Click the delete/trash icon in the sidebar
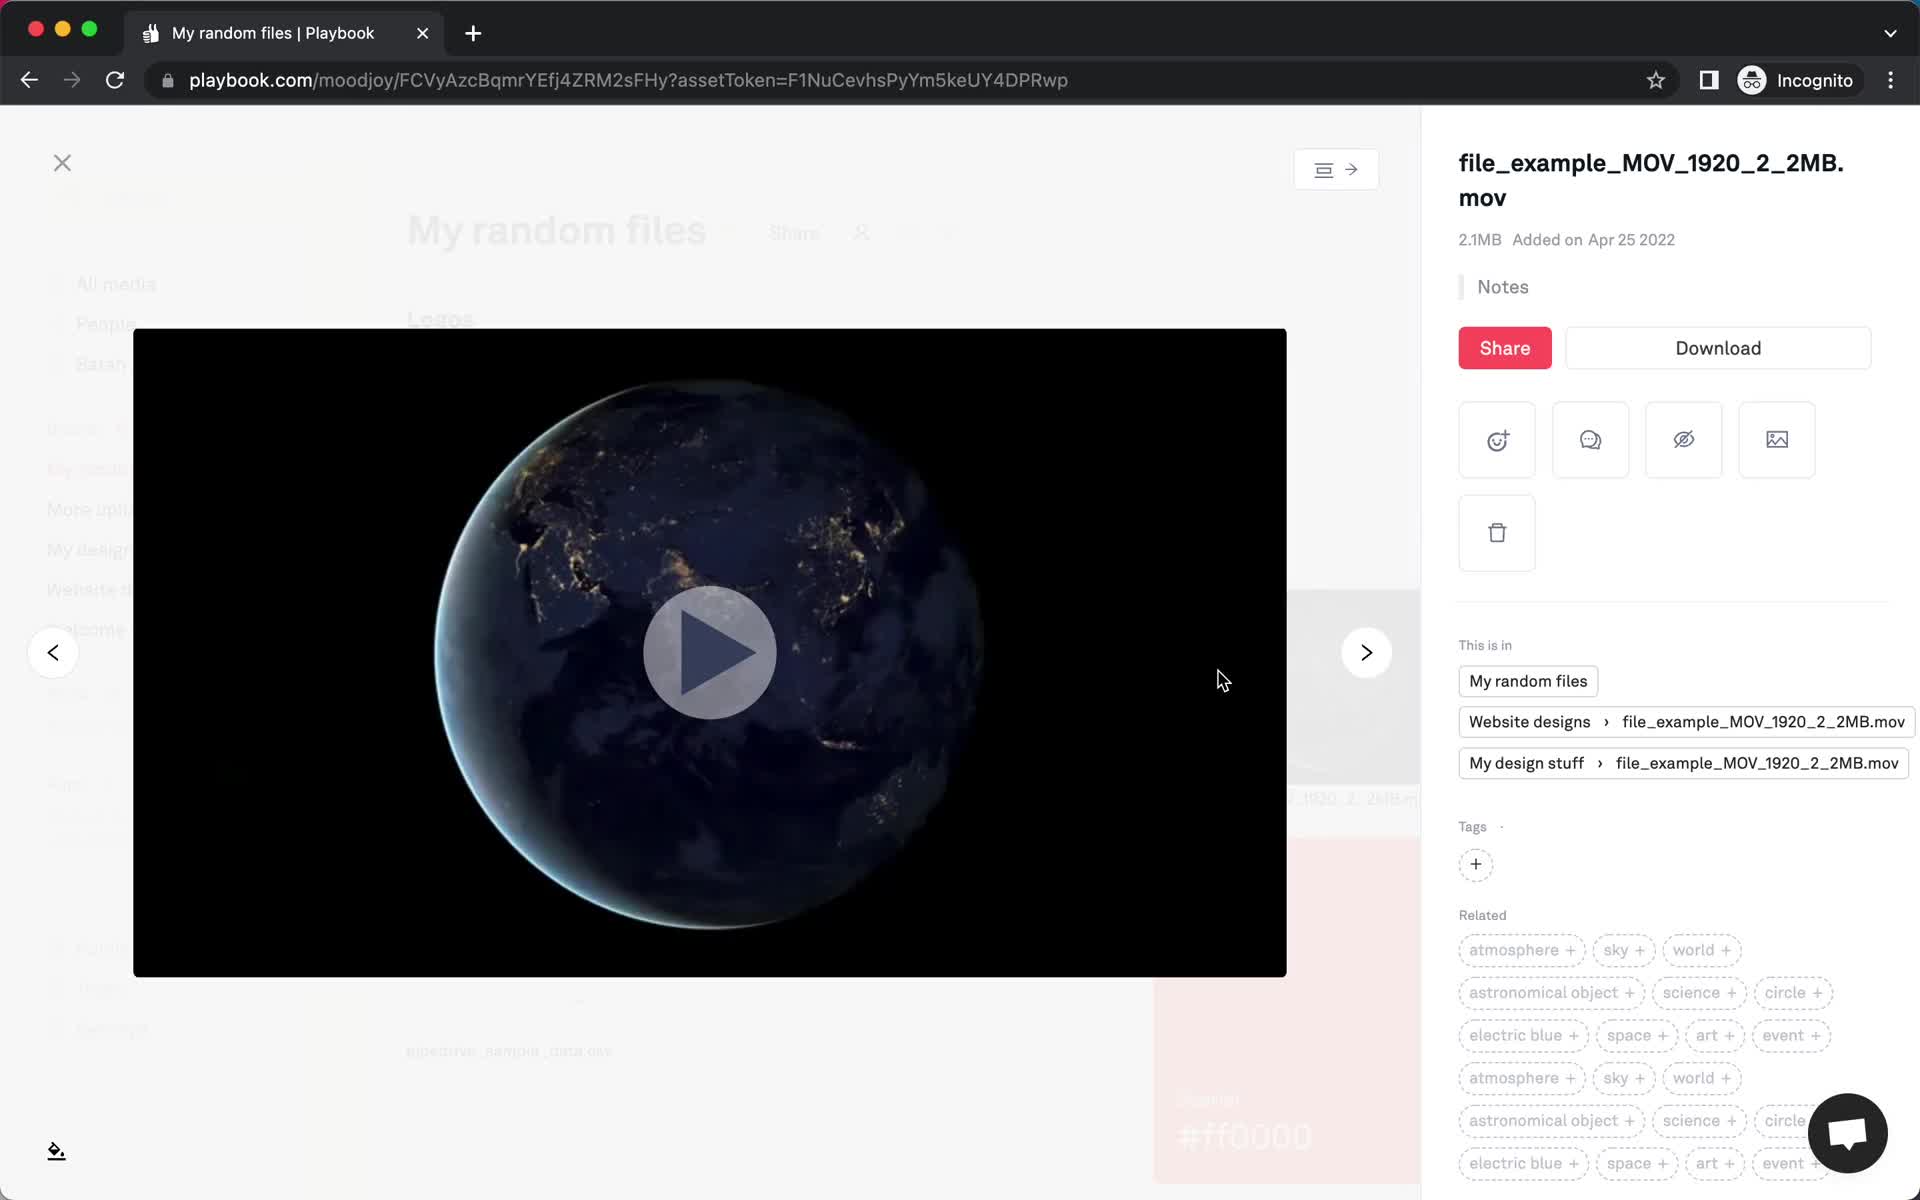The width and height of the screenshot is (1920, 1200). [x=1497, y=532]
